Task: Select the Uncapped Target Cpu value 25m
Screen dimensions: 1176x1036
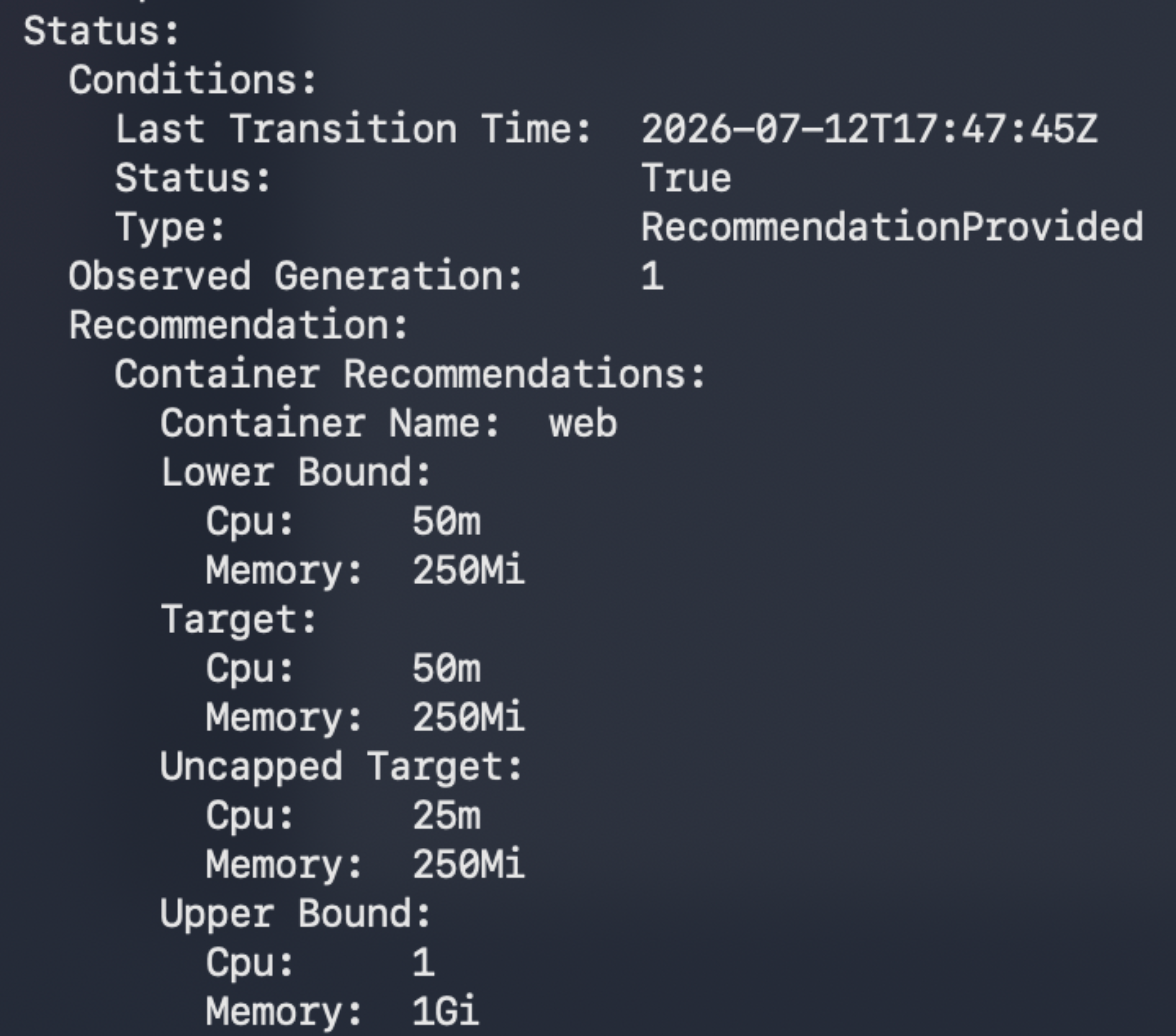Action: (x=446, y=815)
